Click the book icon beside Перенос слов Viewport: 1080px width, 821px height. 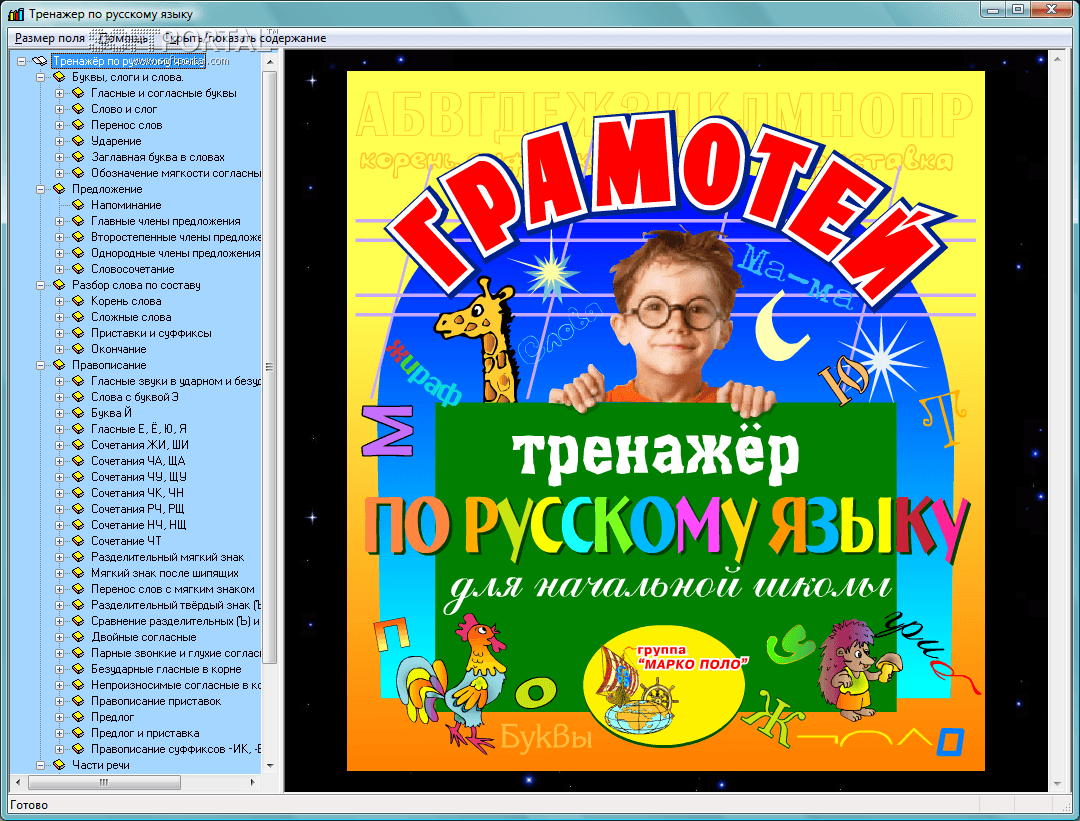click(79, 125)
